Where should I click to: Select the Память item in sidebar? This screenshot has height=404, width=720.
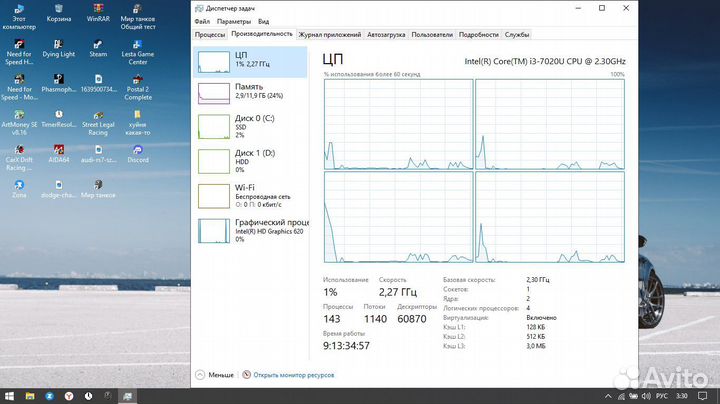point(251,93)
